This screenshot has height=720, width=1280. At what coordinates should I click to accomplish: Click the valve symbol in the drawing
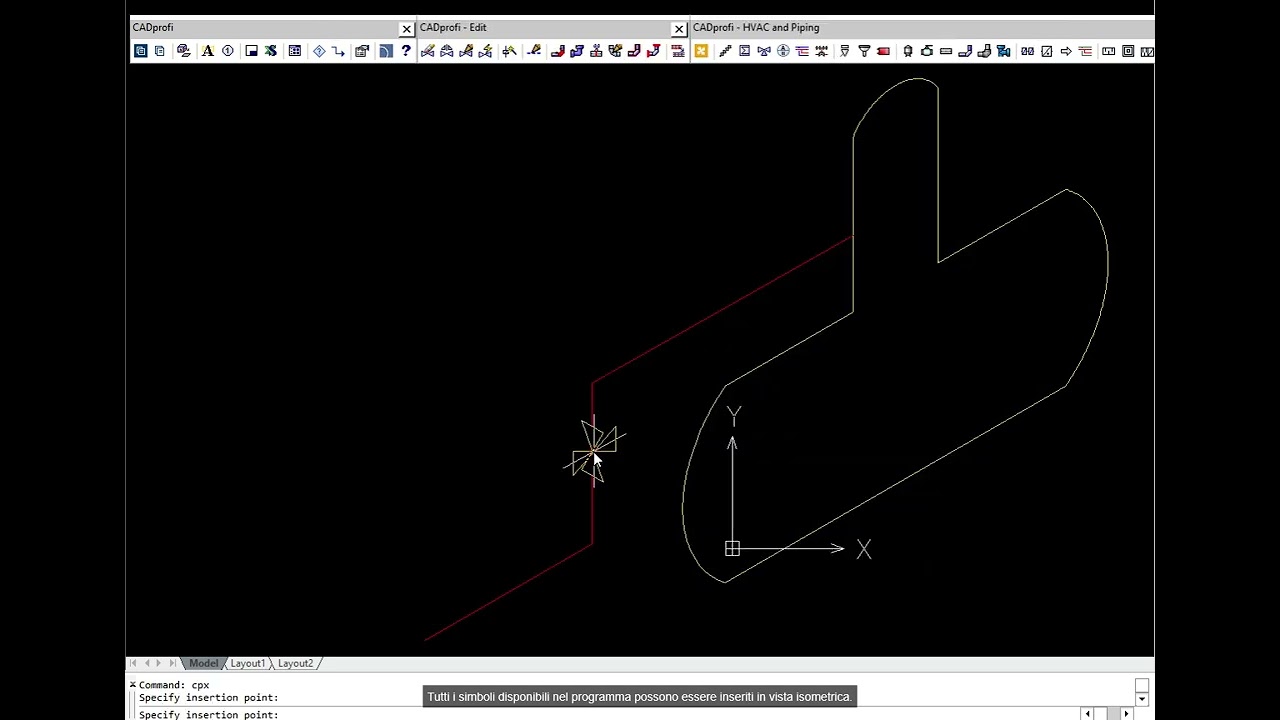pos(595,449)
